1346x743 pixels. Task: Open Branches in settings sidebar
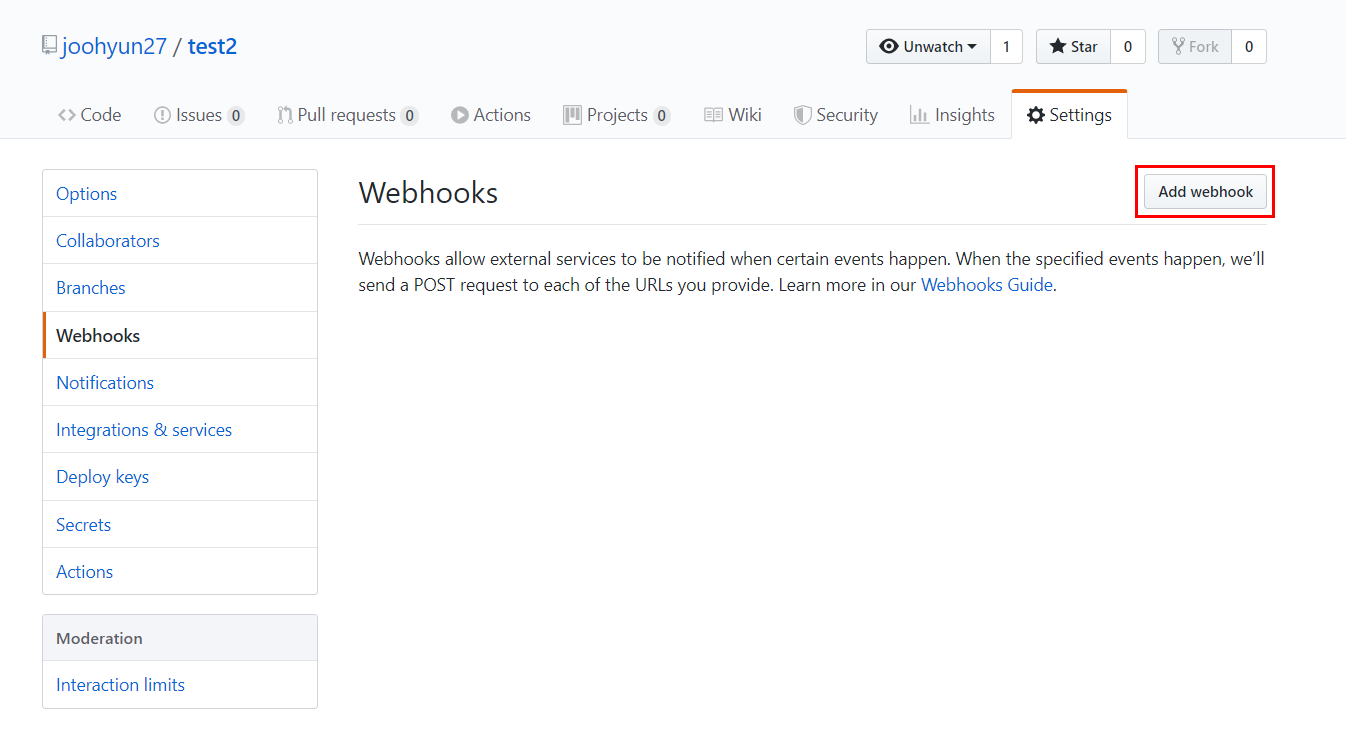tap(180, 288)
